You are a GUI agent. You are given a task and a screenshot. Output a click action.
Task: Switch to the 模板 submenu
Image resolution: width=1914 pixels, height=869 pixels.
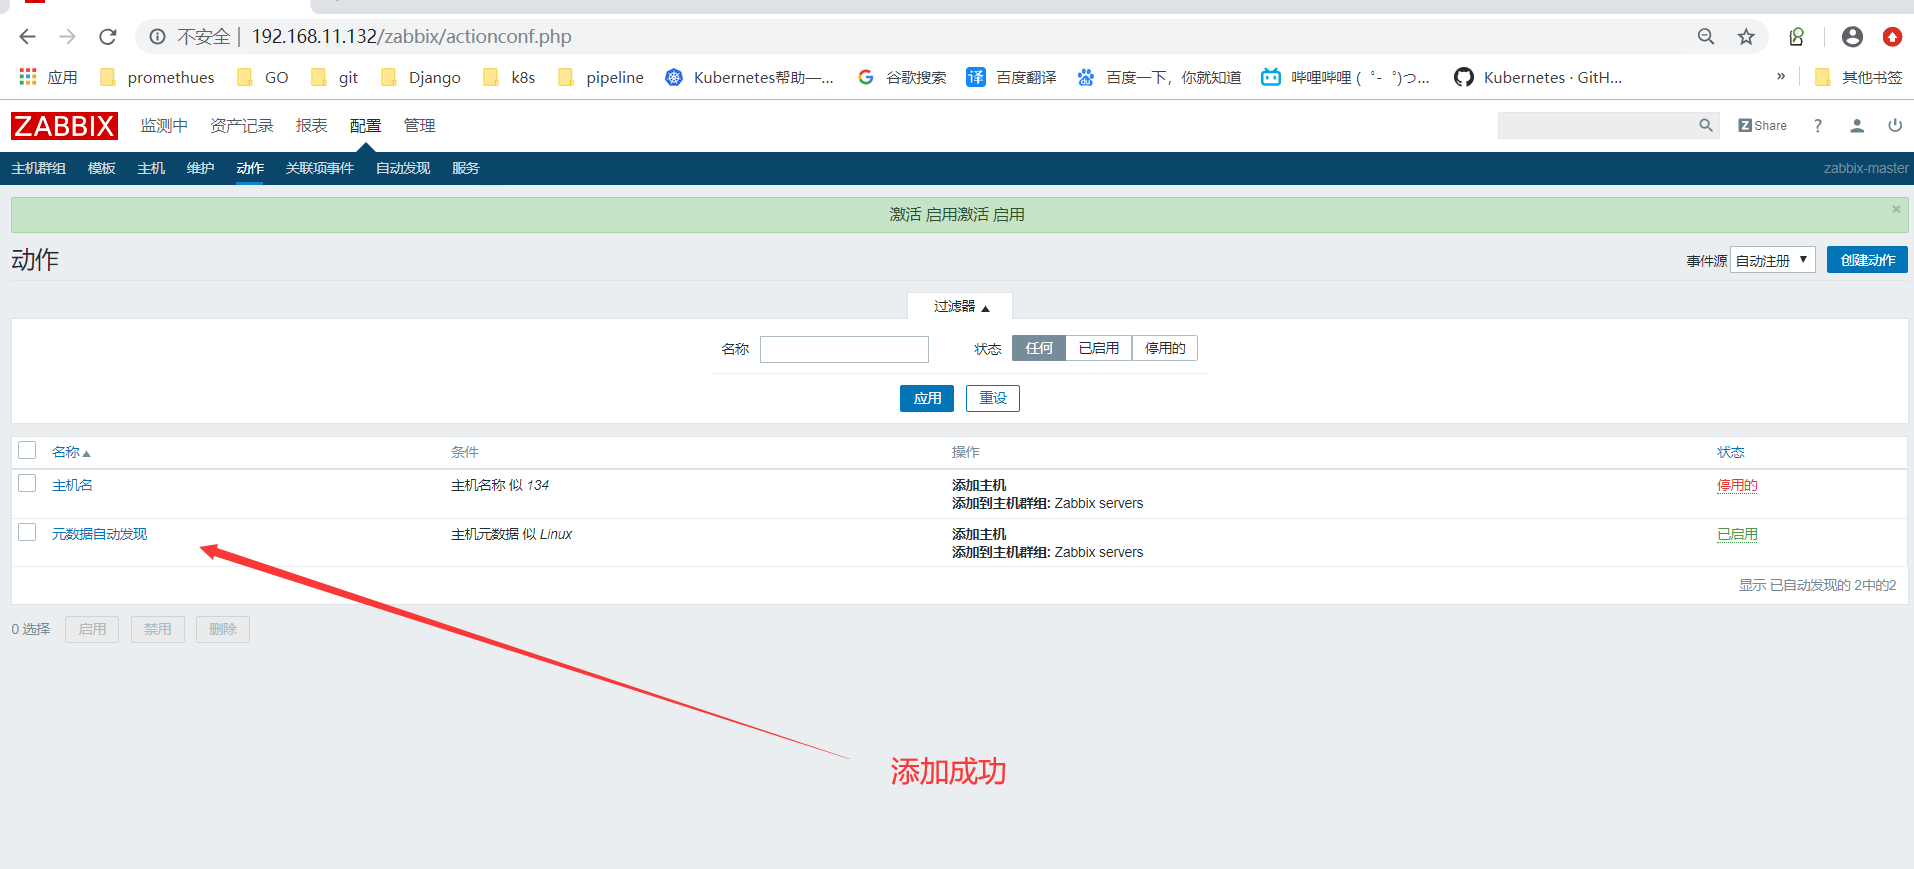tap(102, 168)
